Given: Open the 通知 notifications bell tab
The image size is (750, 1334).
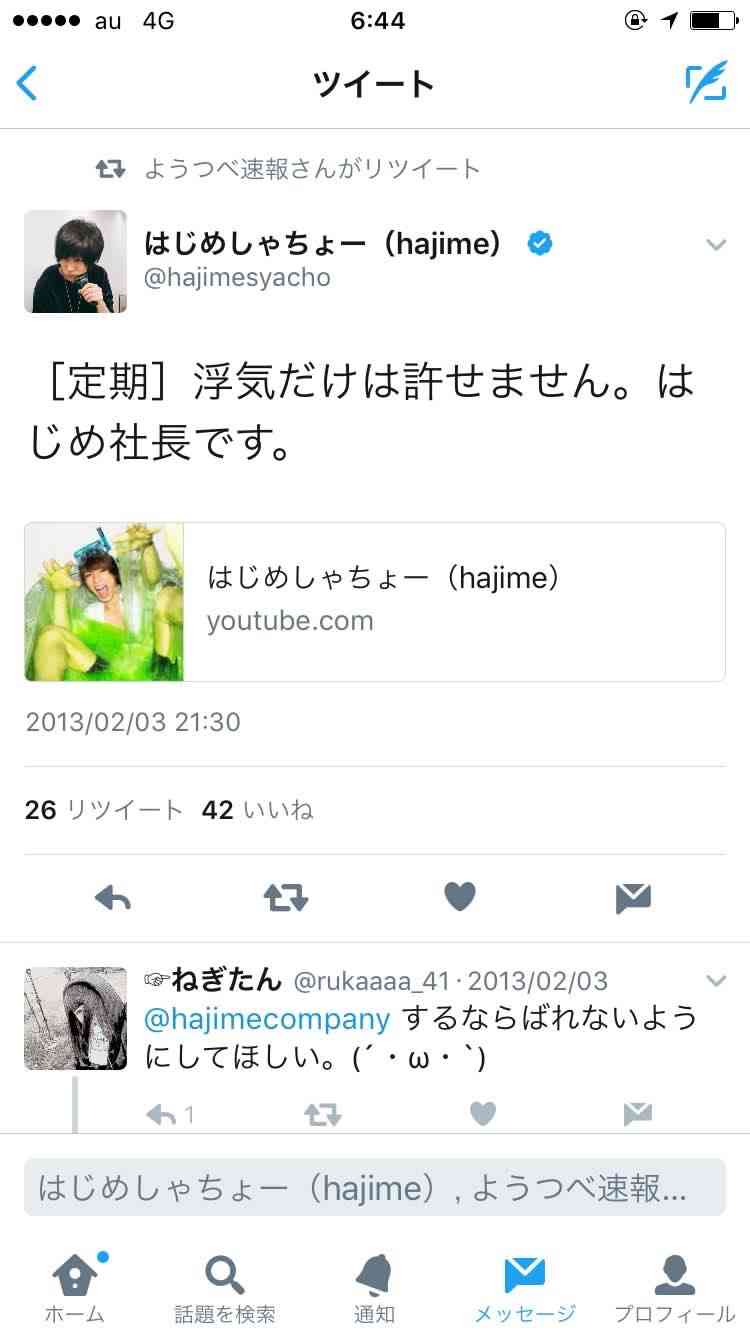Looking at the screenshot, I should [x=374, y=1286].
